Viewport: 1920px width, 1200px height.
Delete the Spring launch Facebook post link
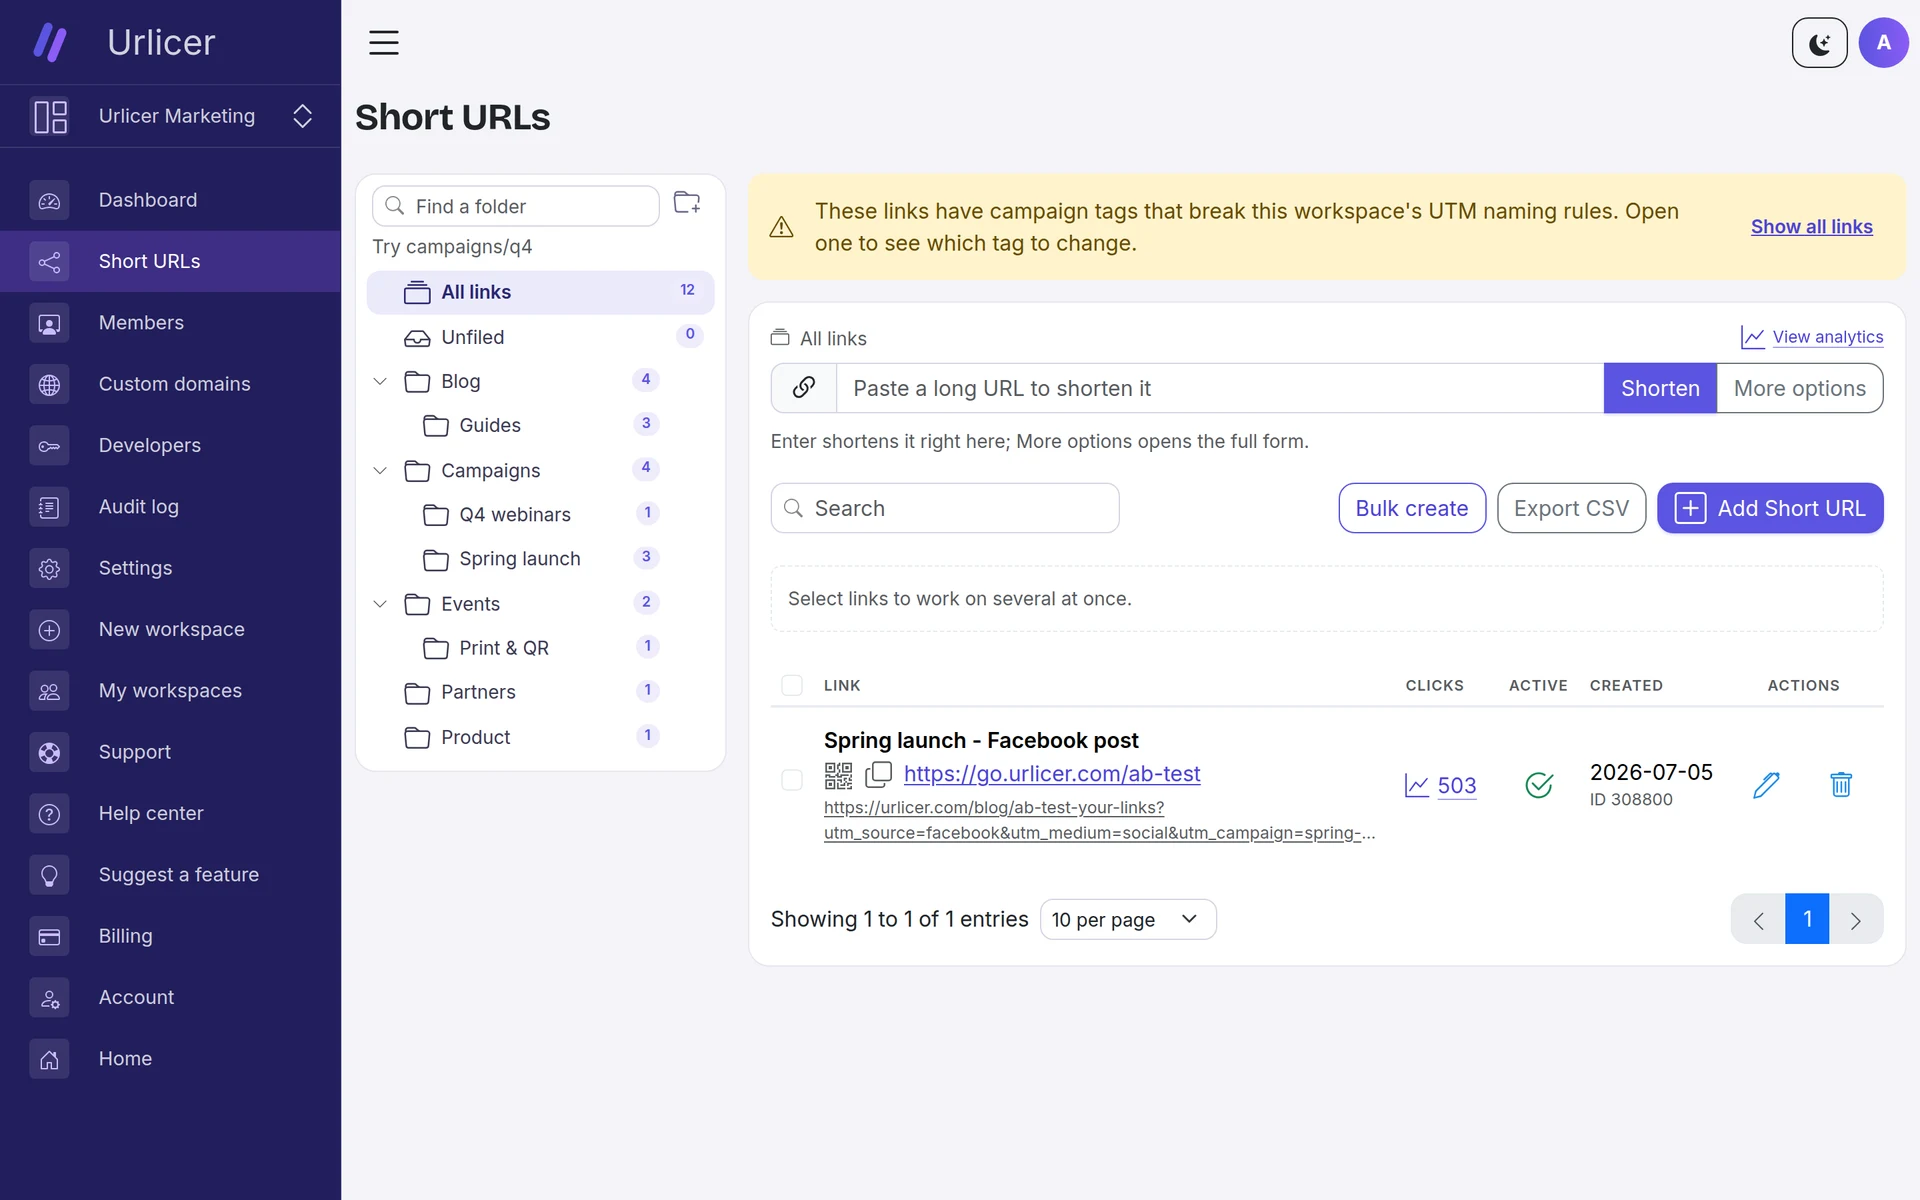tap(1841, 785)
